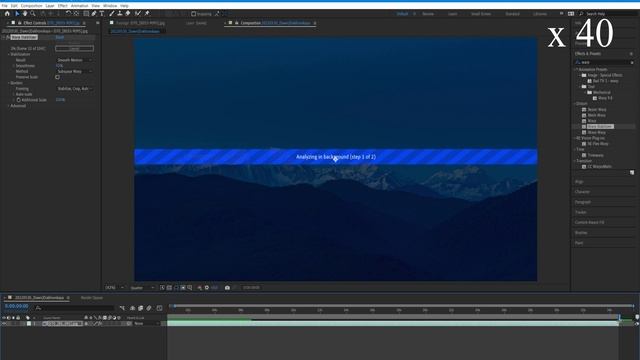Open the Framing Stabilize, Crop dropdown

point(74,88)
